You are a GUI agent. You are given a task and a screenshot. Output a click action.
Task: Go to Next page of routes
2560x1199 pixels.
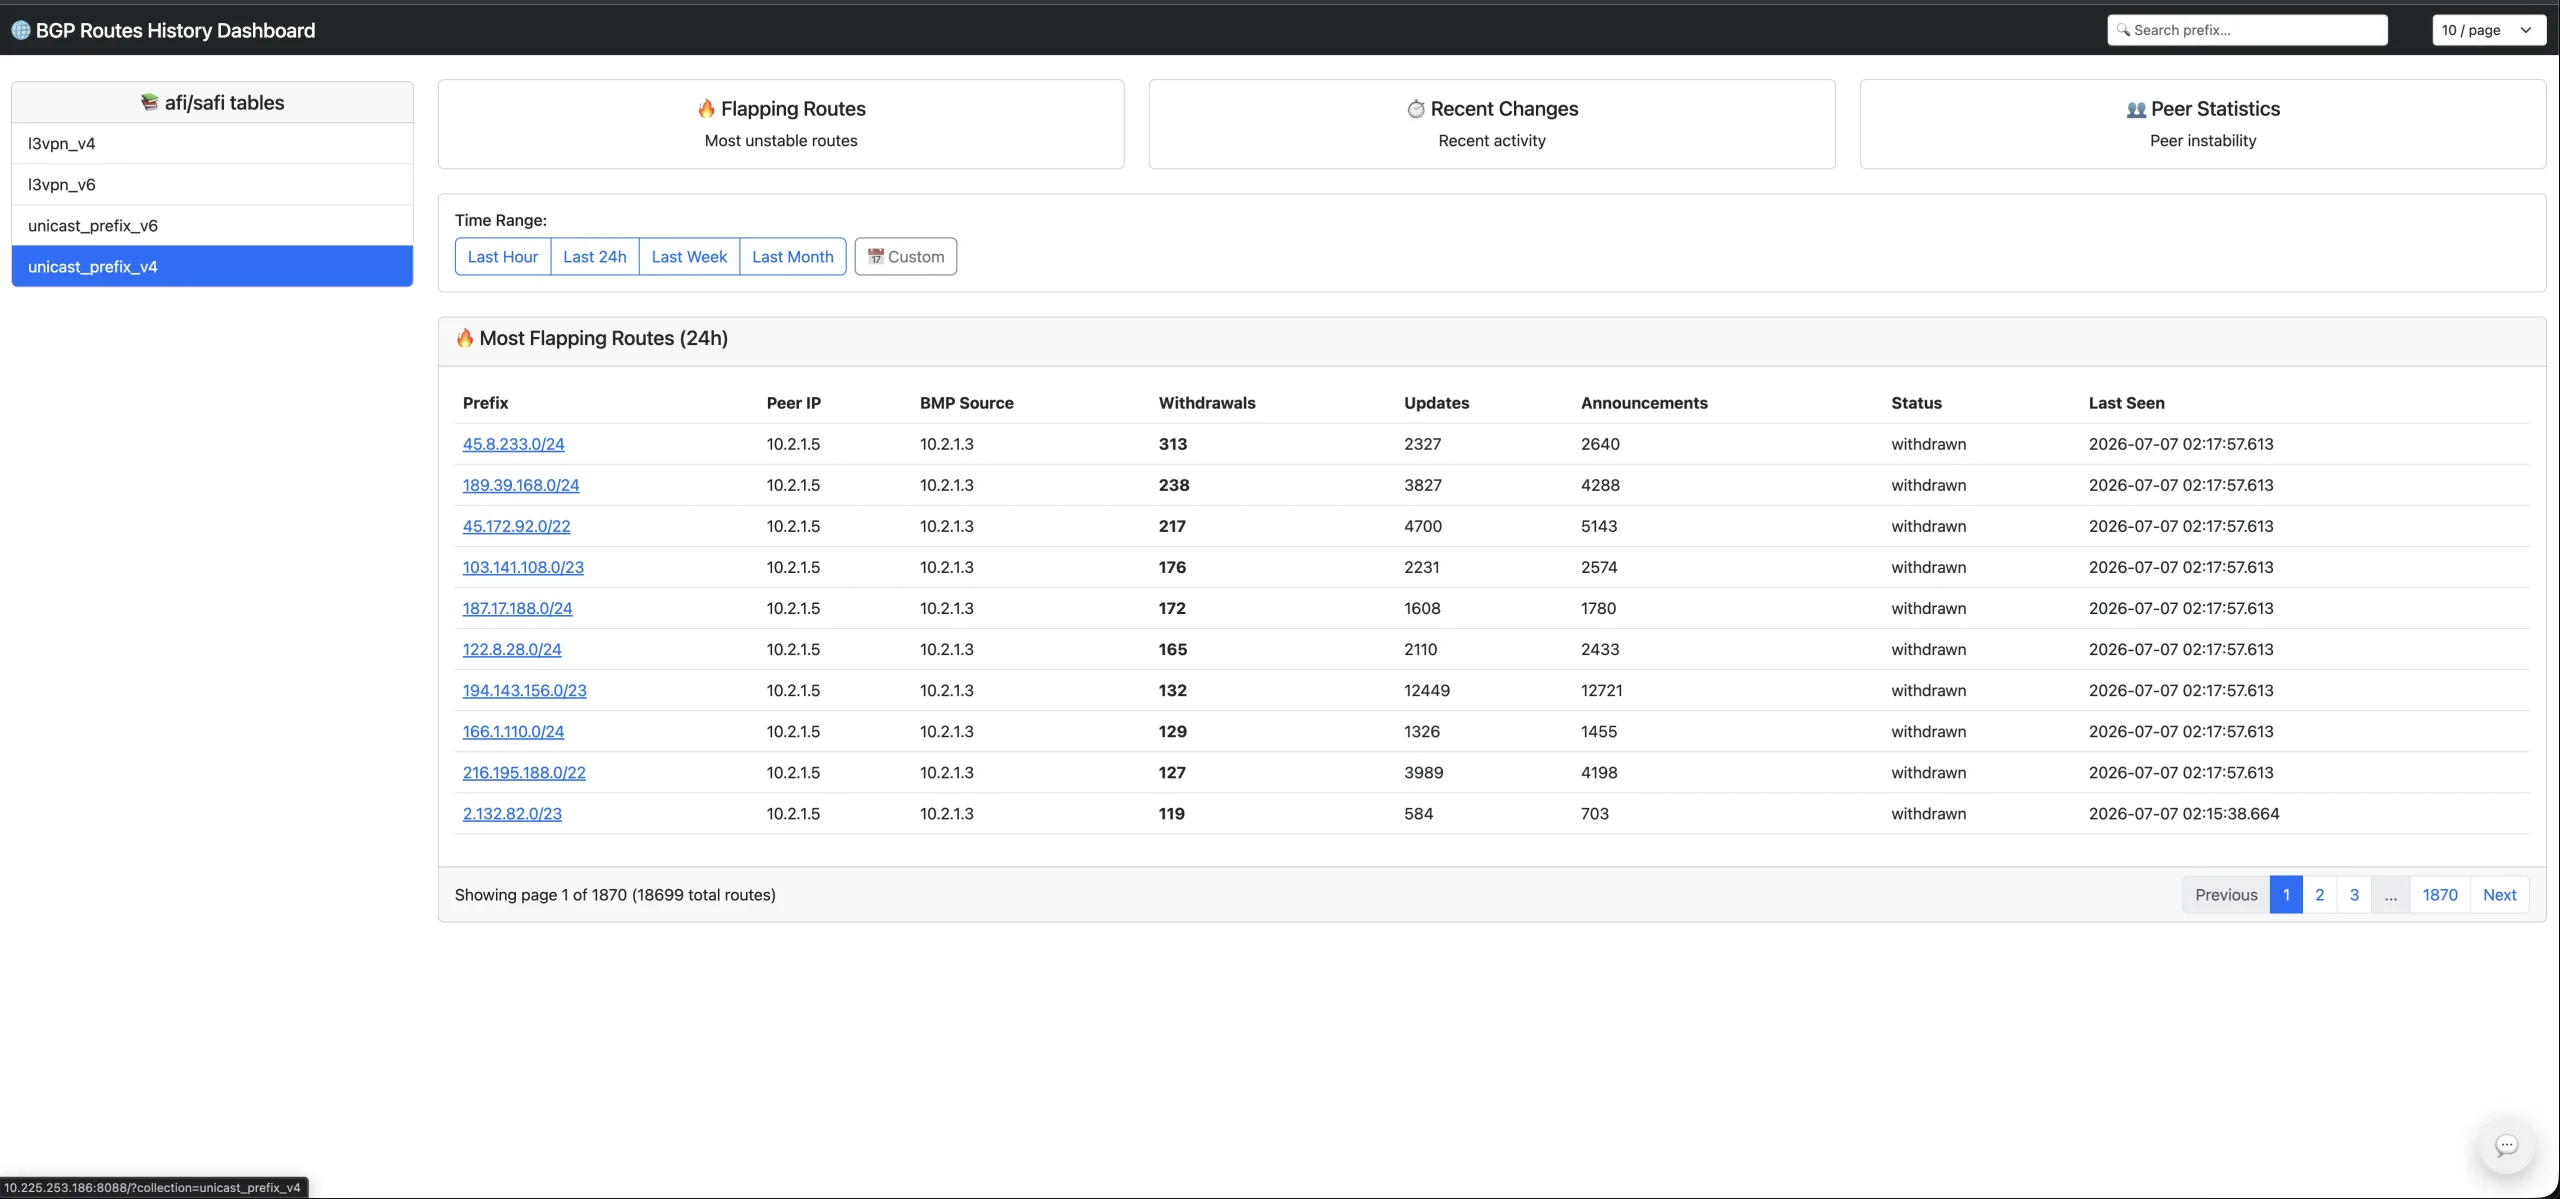(2499, 895)
